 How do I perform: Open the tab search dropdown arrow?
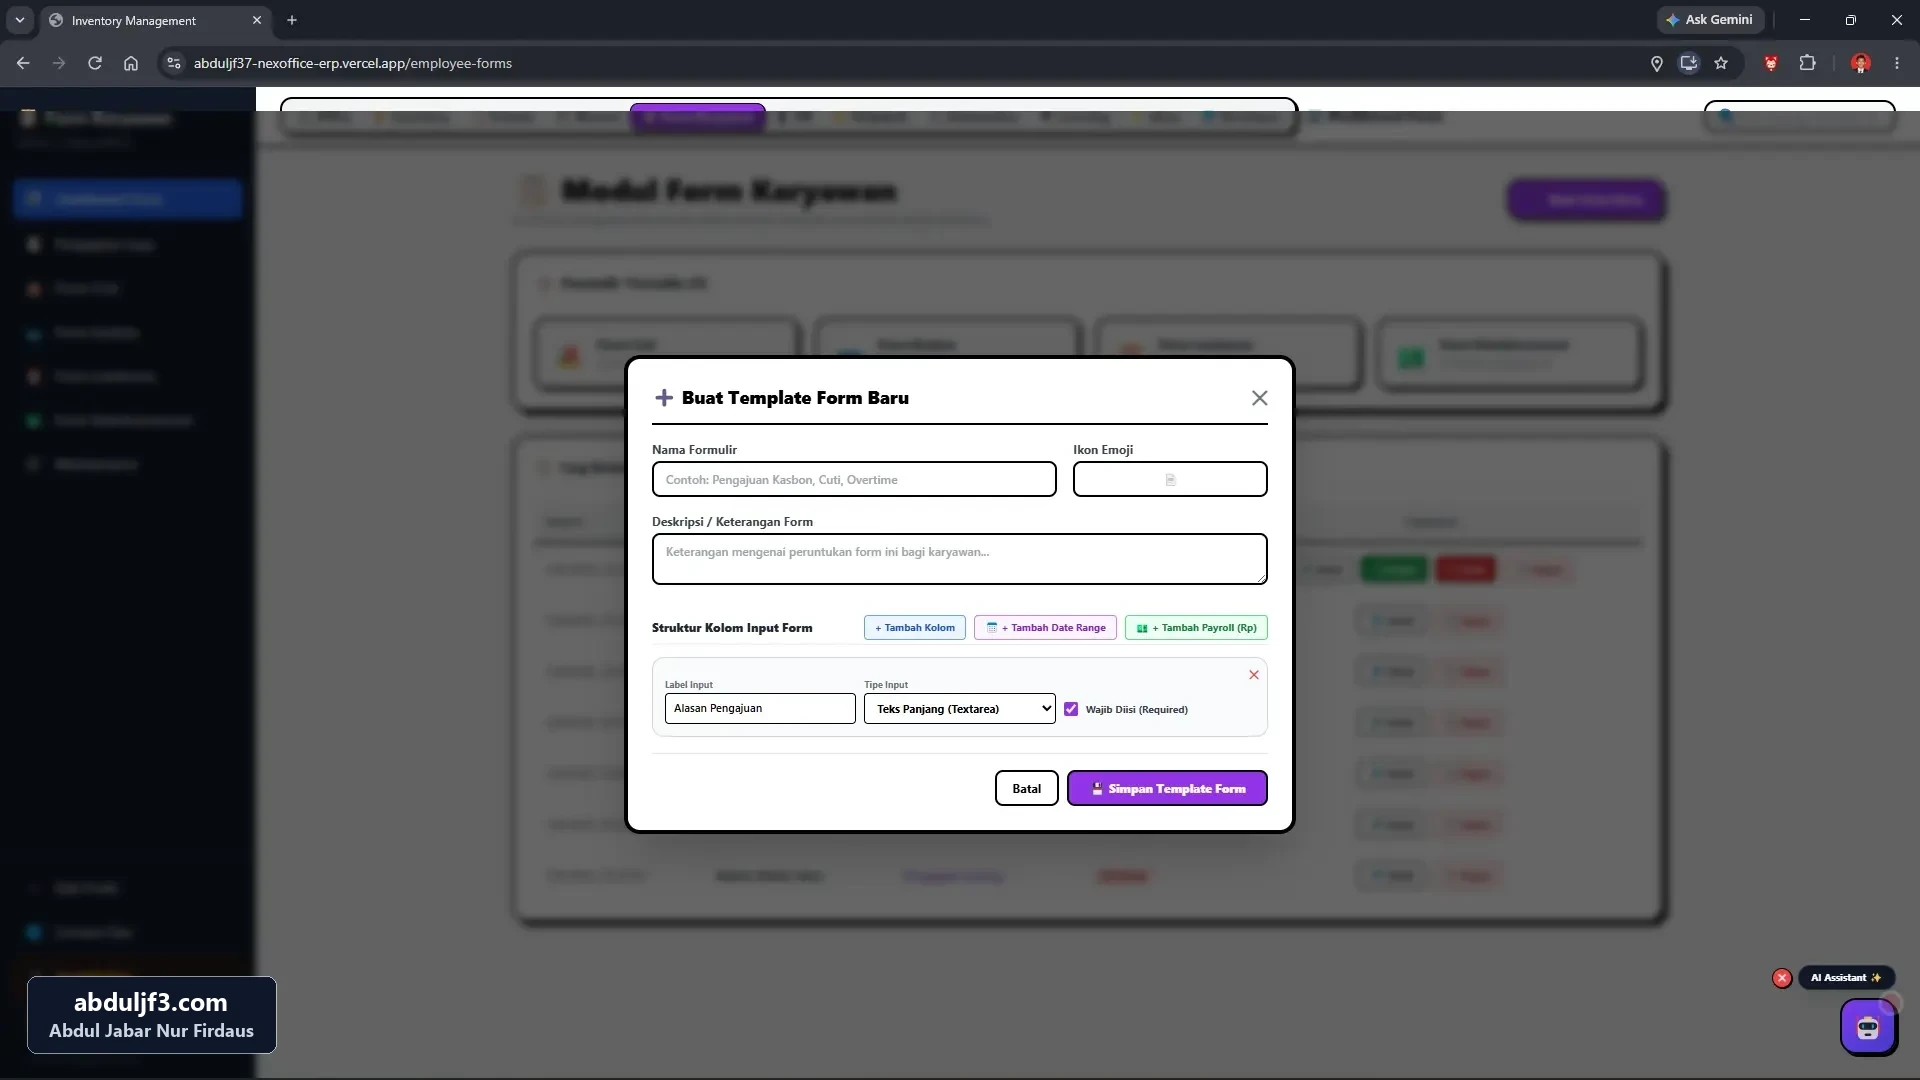tap(19, 20)
